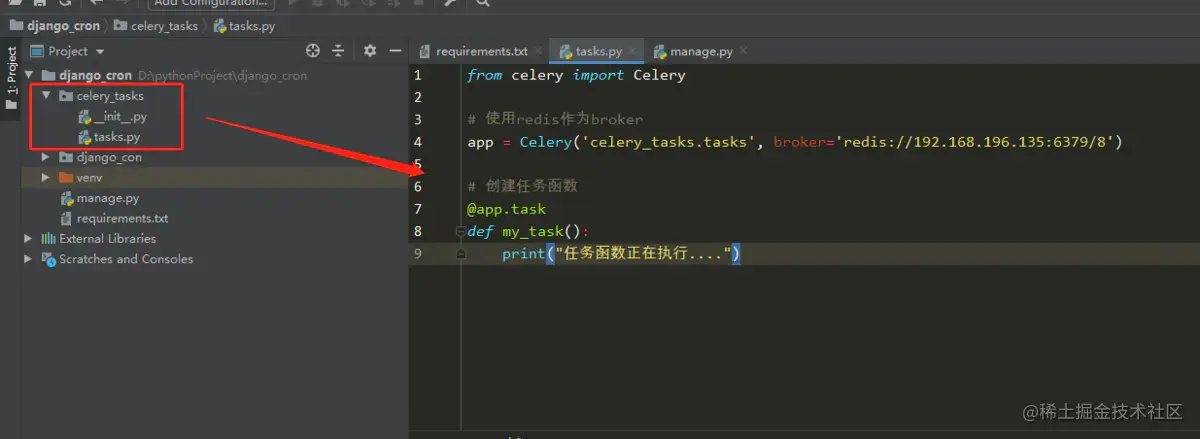Image resolution: width=1200 pixels, height=439 pixels.
Task: Open Project panel gear settings
Action: (370, 51)
